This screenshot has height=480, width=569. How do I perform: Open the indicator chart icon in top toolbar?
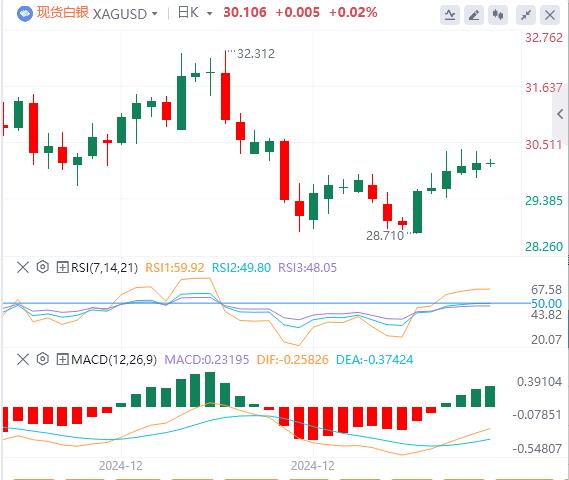[x=450, y=15]
